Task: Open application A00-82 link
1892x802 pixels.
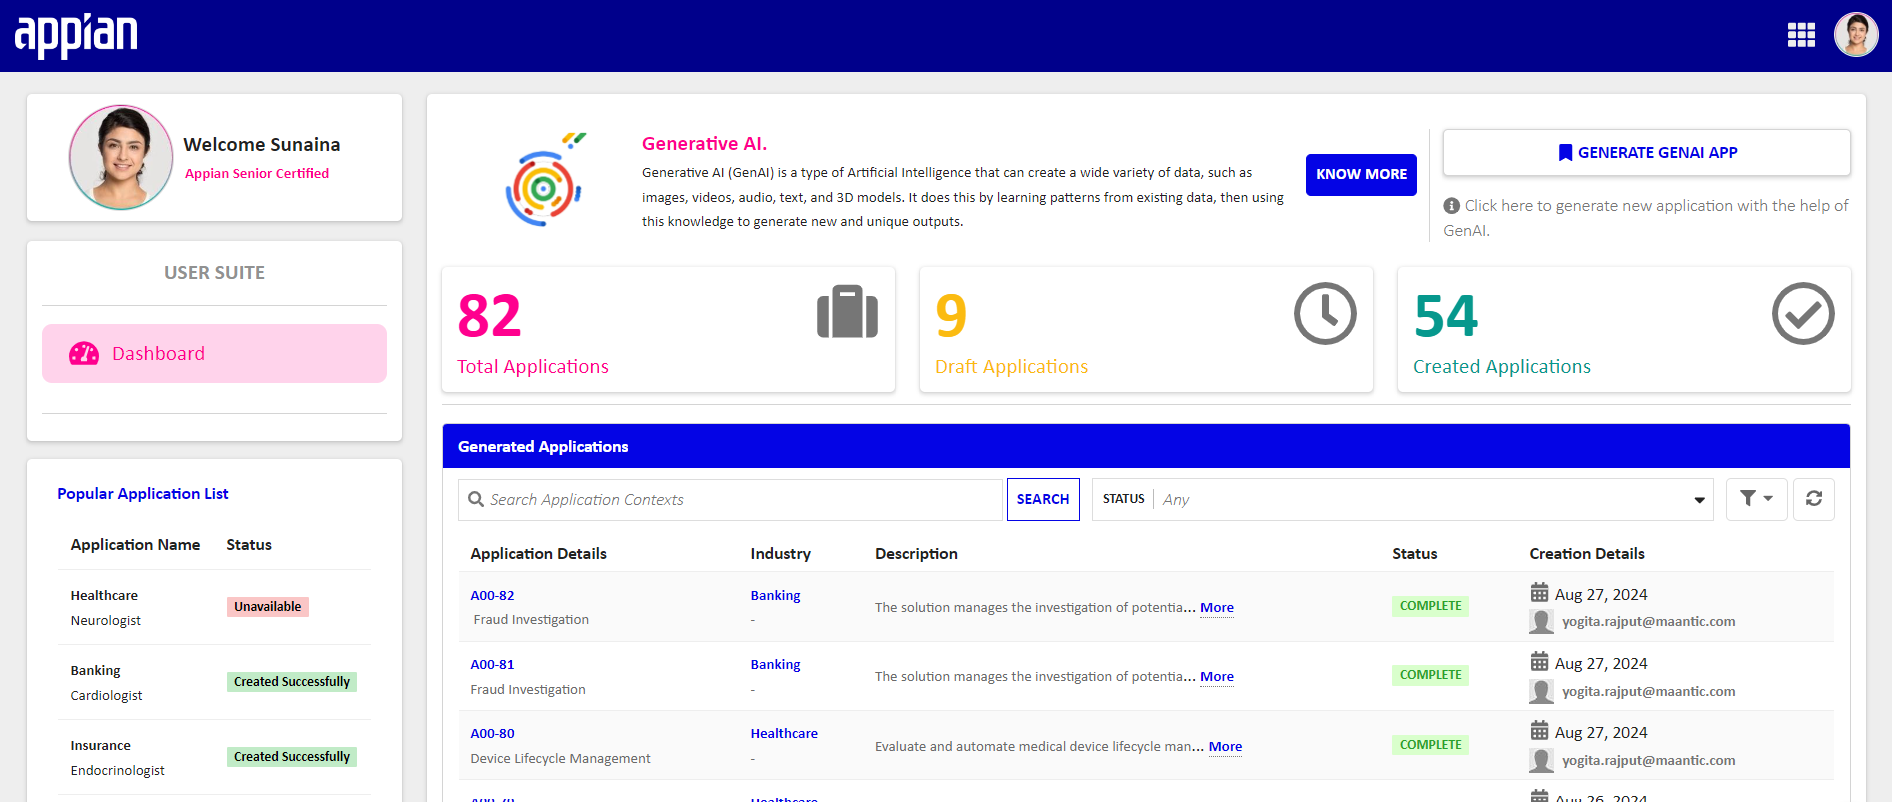Action: tap(492, 595)
